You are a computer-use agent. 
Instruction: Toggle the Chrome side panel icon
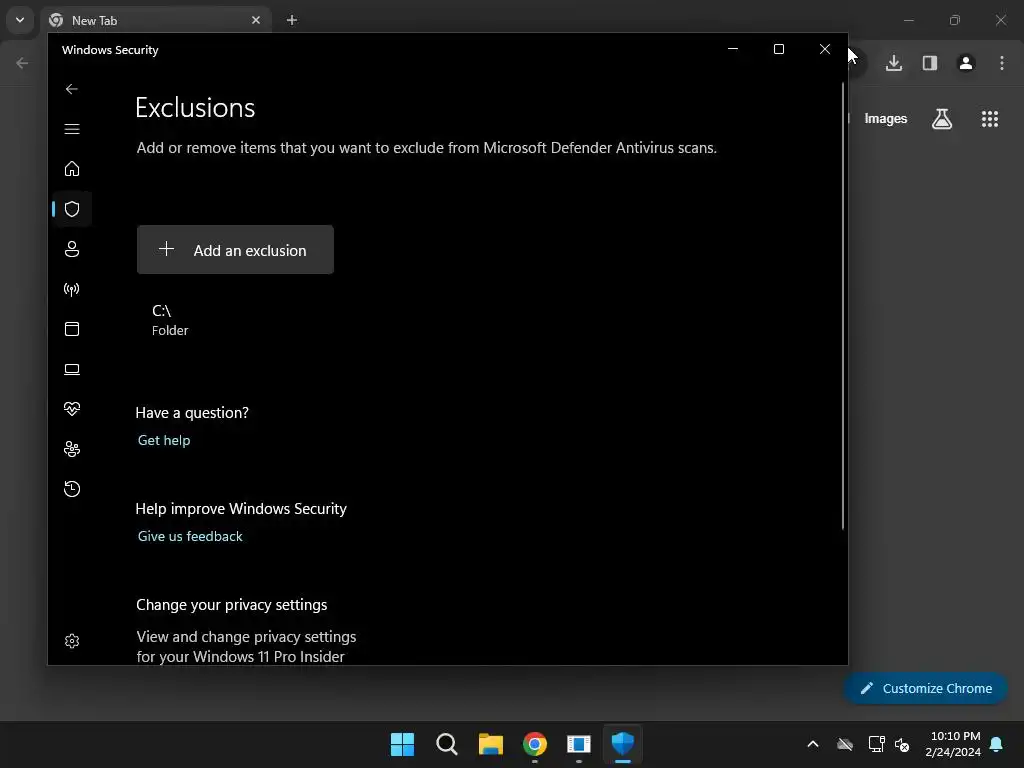pos(930,63)
